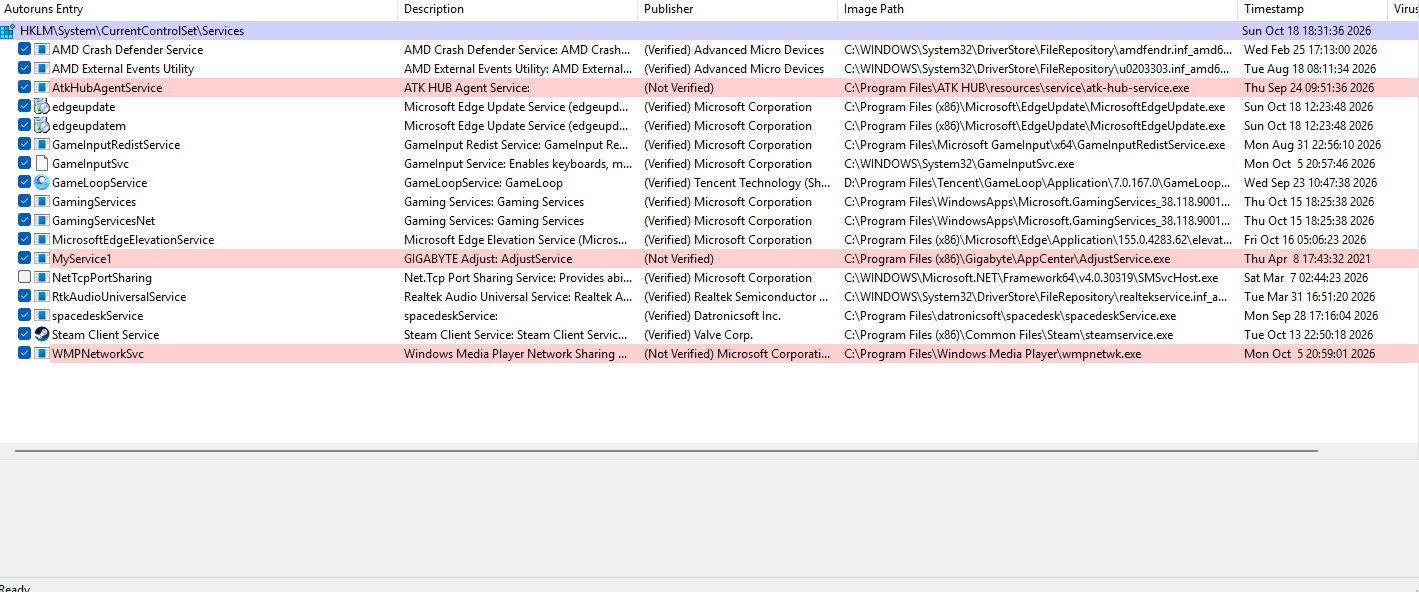
Task: Uncheck the GameLoopService checkbox
Action: click(x=24, y=183)
